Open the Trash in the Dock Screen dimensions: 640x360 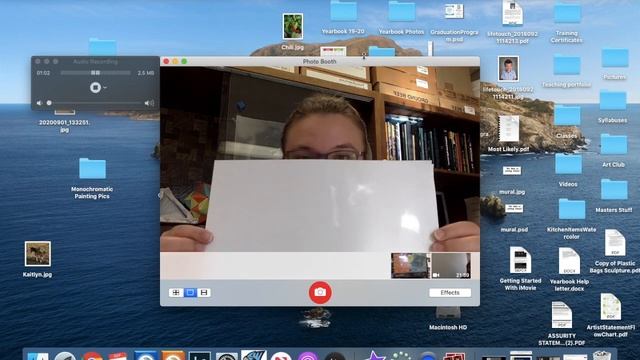point(602,356)
